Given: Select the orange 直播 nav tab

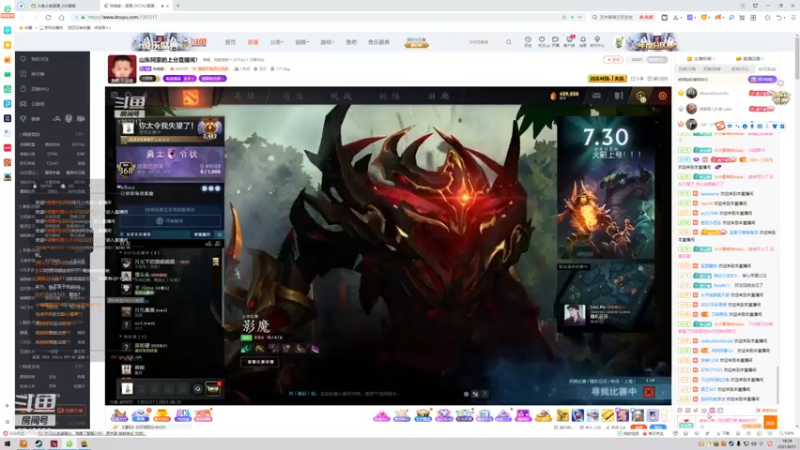Looking at the screenshot, I should click(253, 42).
